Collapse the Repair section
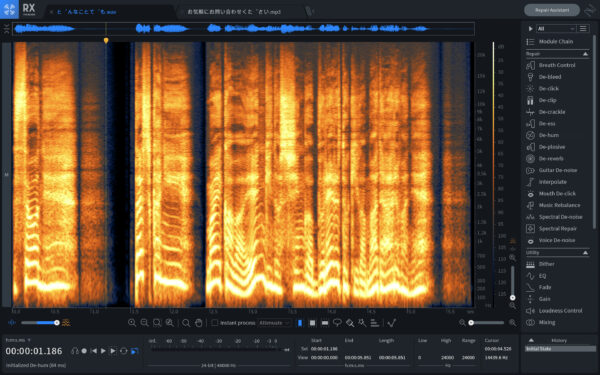This screenshot has width=600, height=375. coord(585,54)
